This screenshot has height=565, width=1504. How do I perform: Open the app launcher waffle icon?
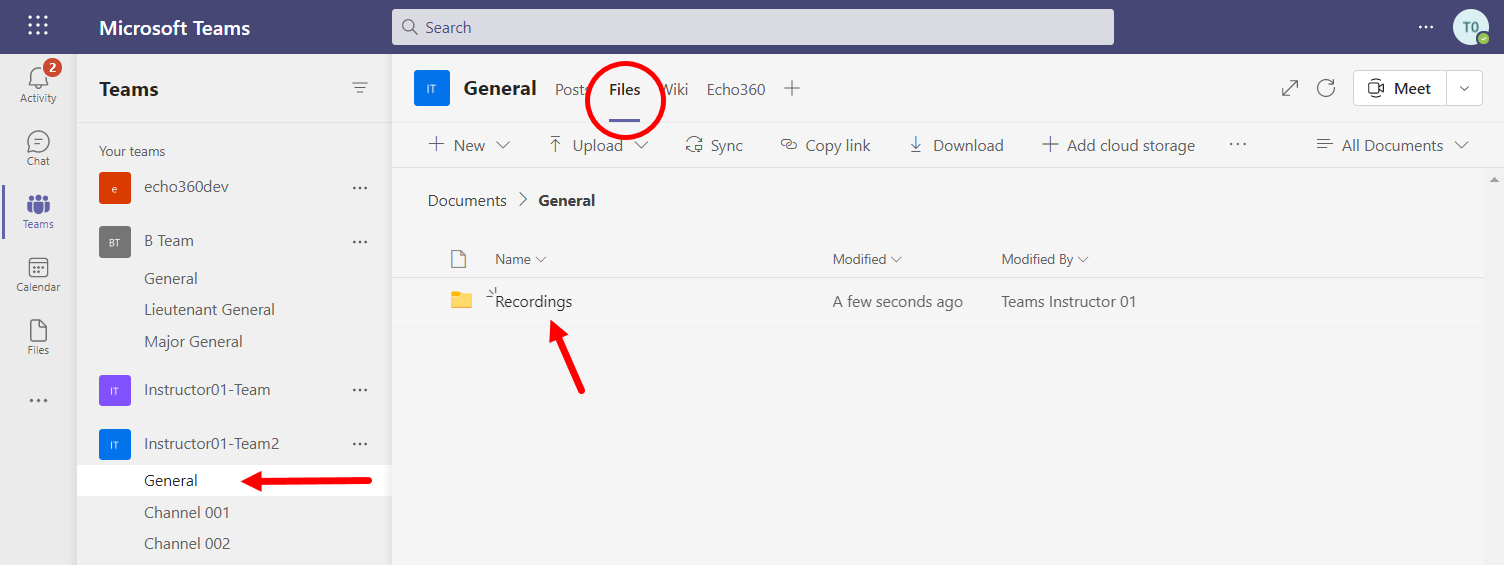pos(38,26)
